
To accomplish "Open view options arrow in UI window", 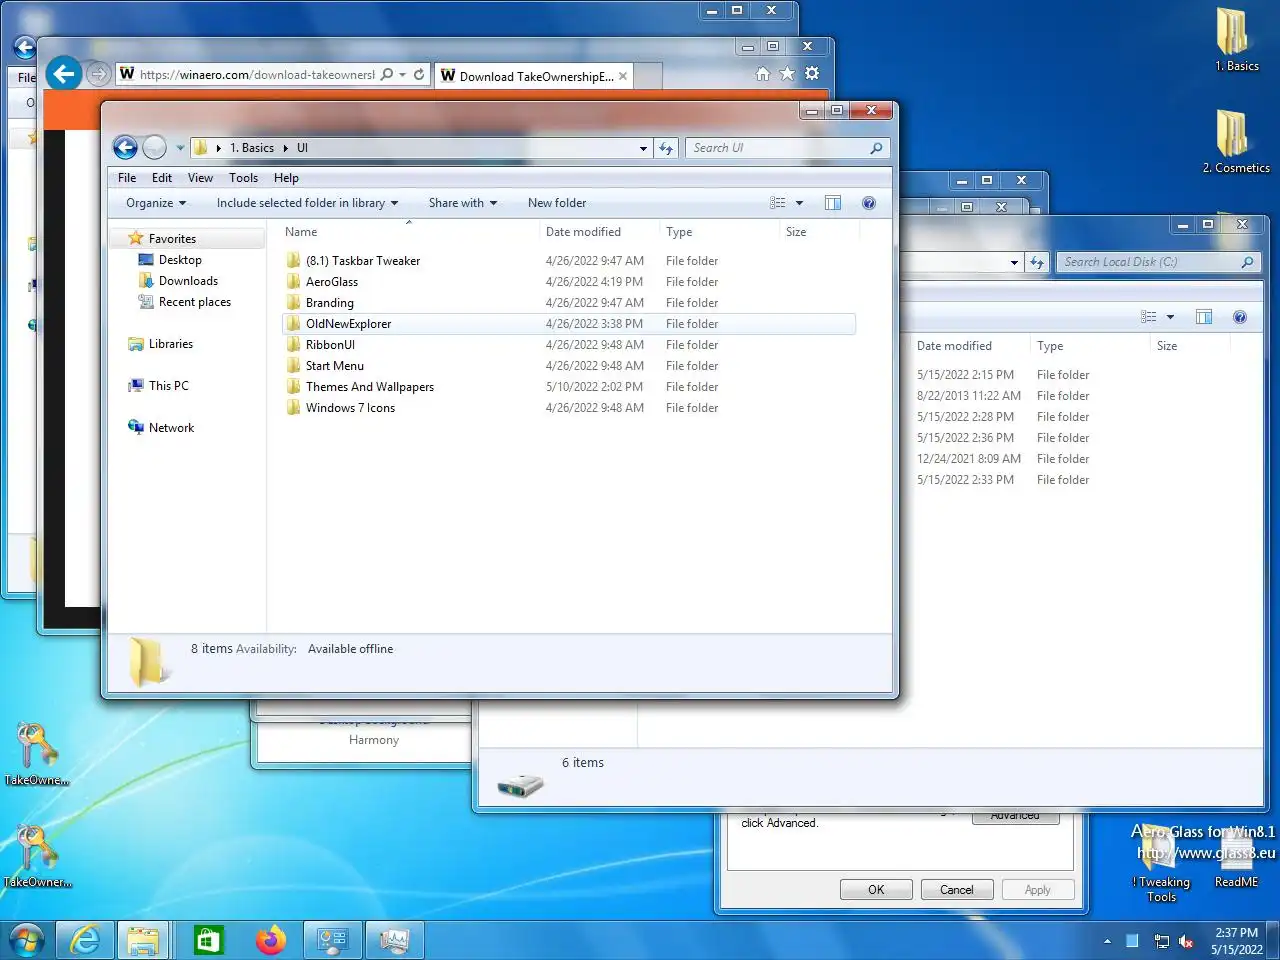I will pyautogui.click(x=799, y=203).
